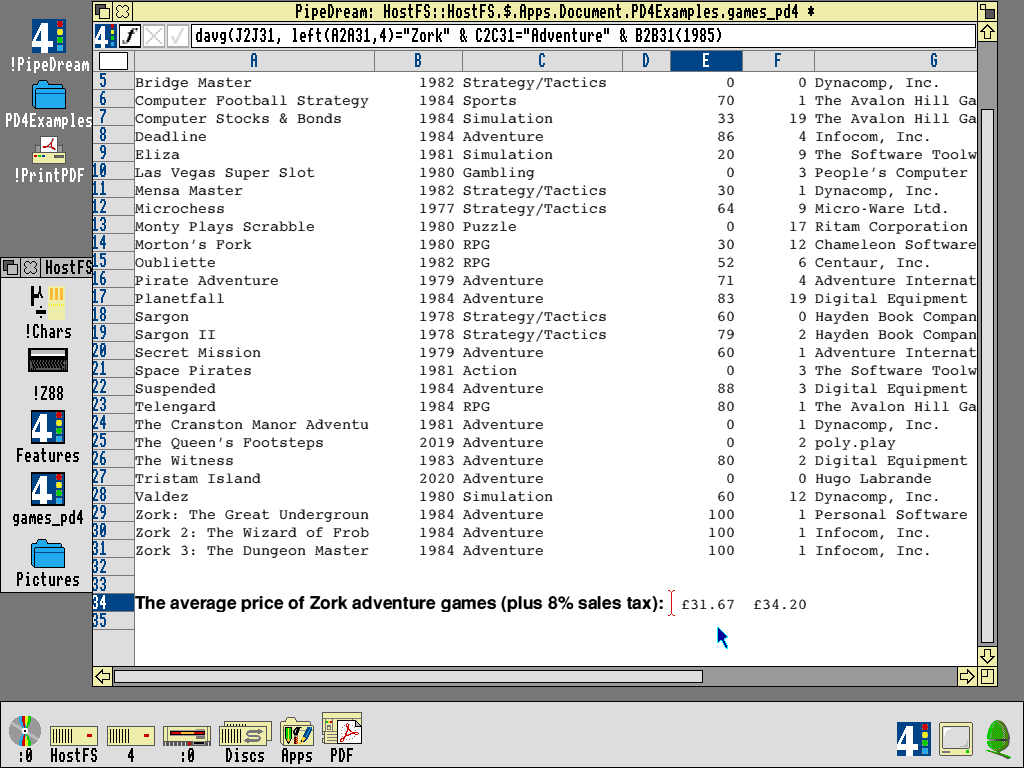
Task: Click the RISC OS acorn task manager icon
Action: point(997,738)
